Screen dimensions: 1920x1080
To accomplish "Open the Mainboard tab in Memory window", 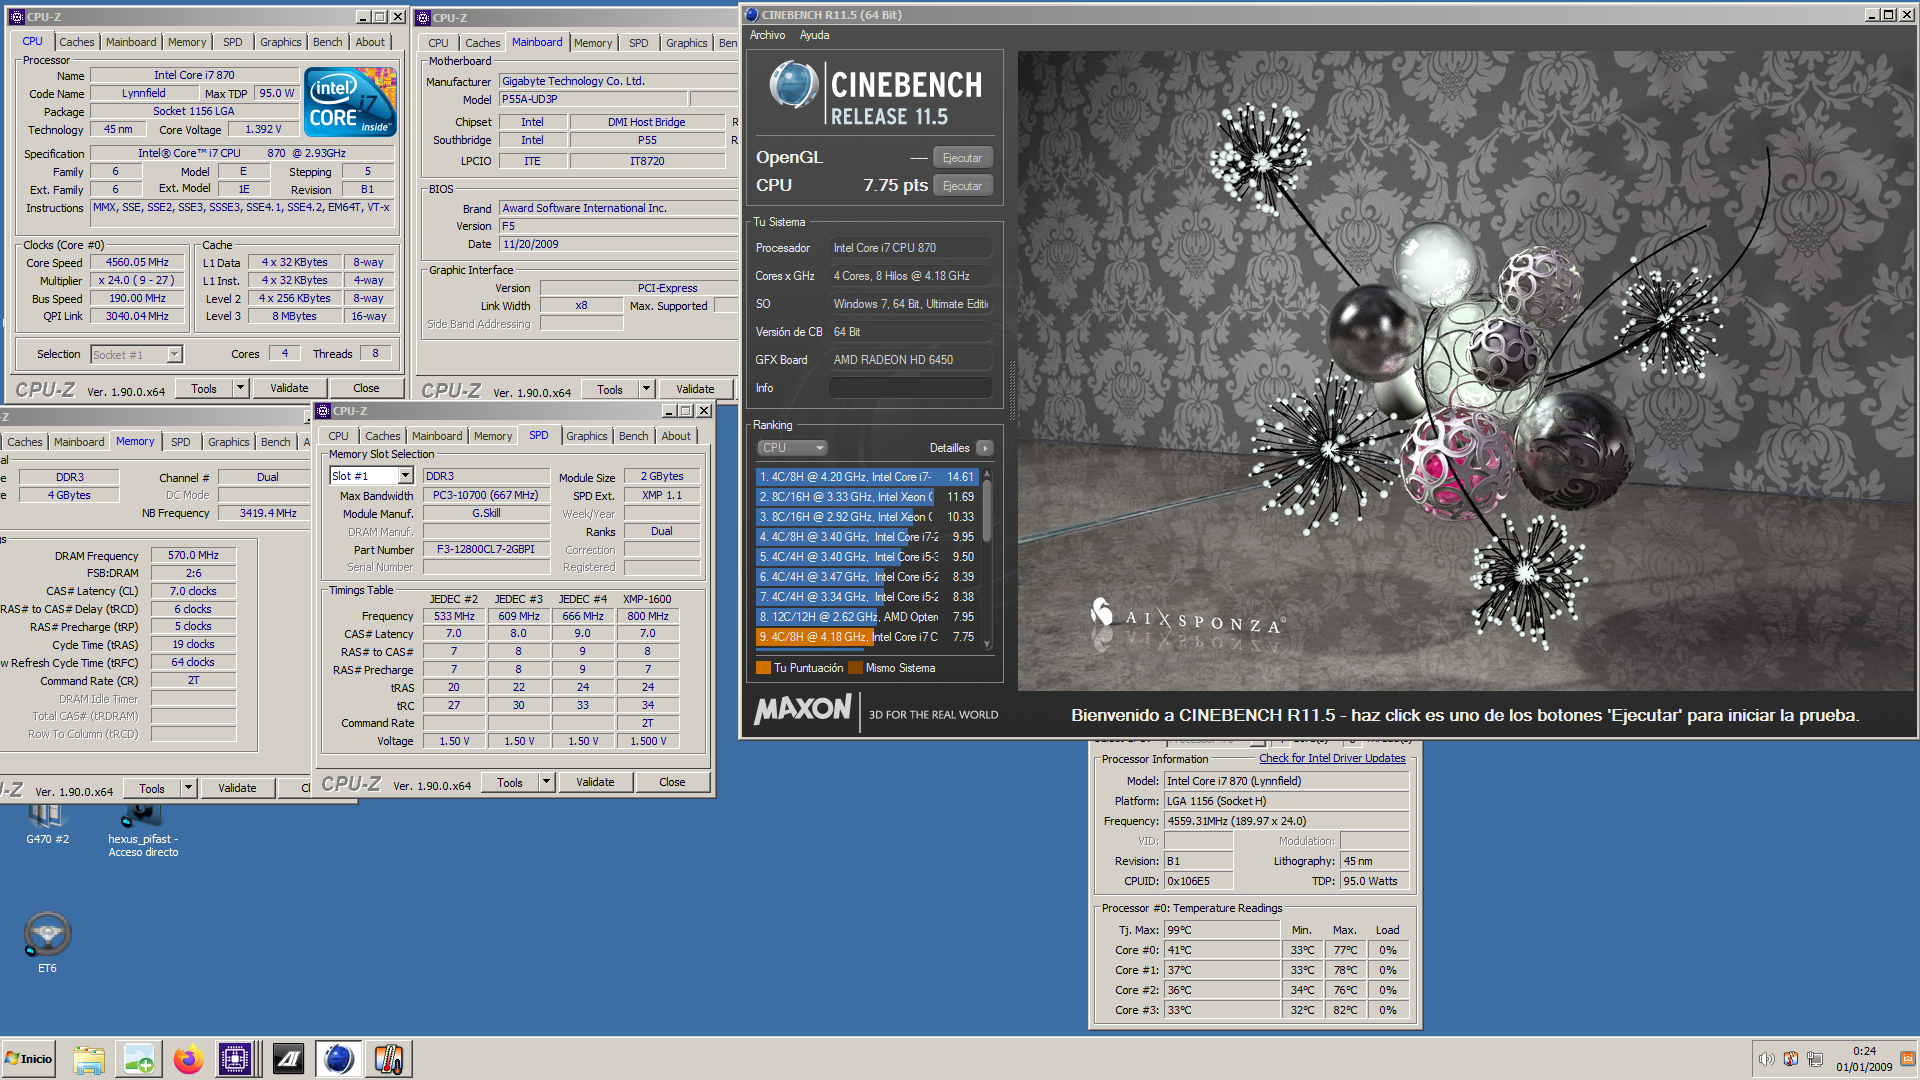I will (x=79, y=442).
